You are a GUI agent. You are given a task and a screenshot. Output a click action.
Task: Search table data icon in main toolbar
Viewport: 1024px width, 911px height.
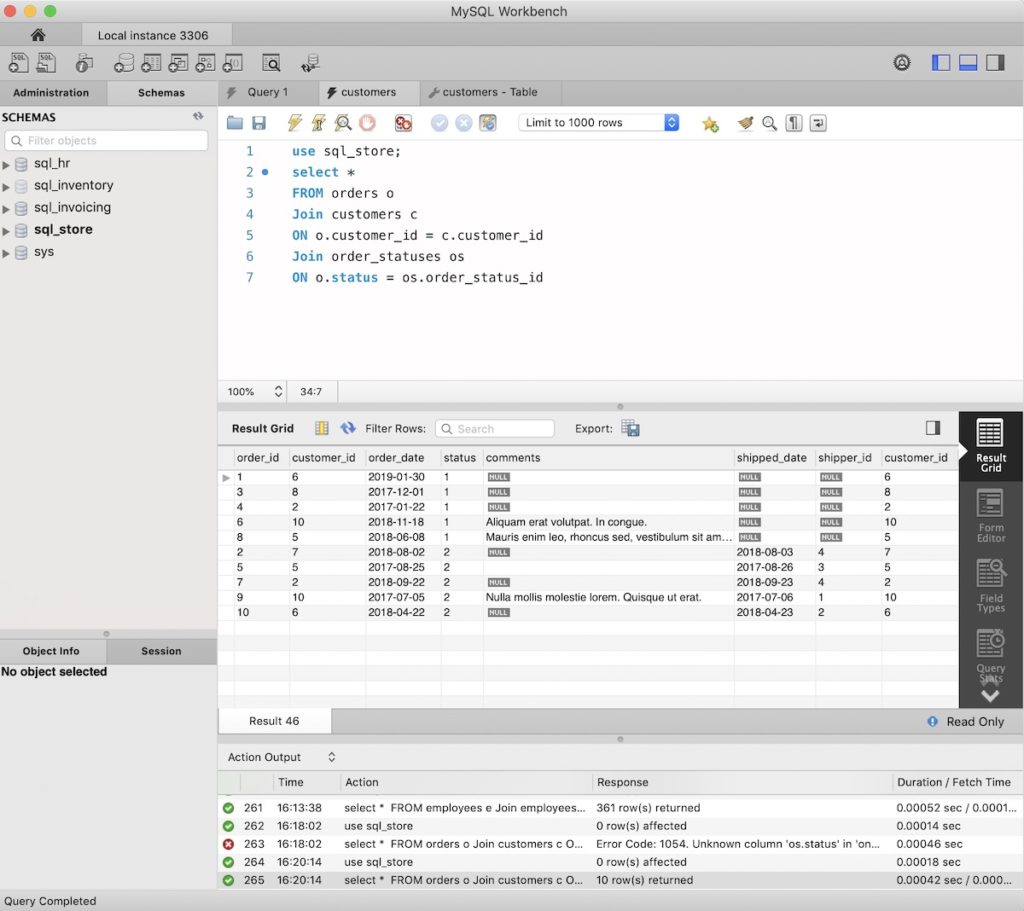[271, 63]
